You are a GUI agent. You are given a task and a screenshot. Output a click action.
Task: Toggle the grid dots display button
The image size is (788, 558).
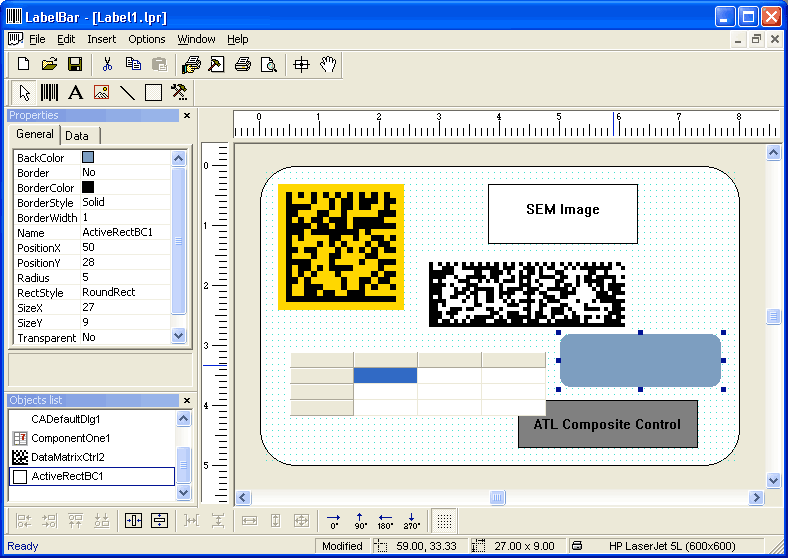444,521
